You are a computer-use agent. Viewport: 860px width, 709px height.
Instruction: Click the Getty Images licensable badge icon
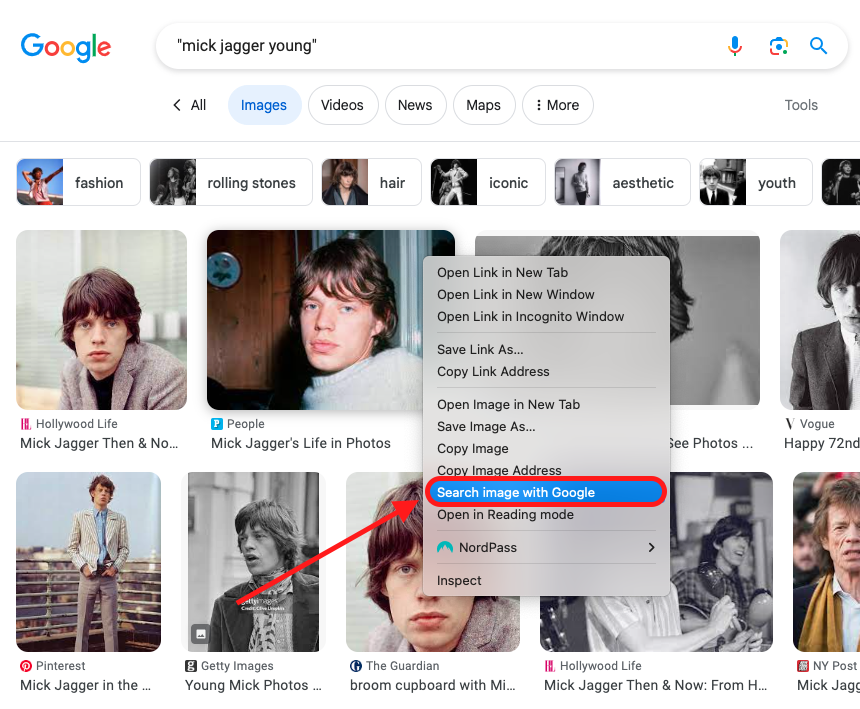pos(201,634)
